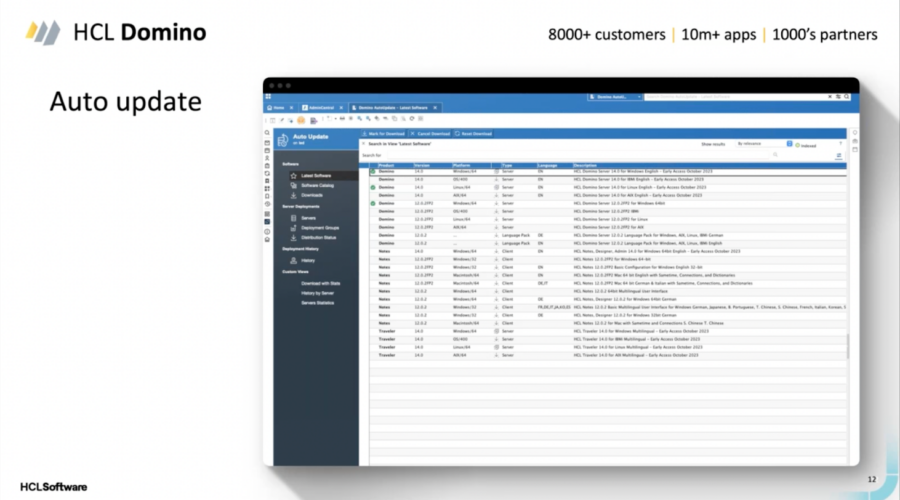Open Servers under Server Deployments

coord(308,218)
